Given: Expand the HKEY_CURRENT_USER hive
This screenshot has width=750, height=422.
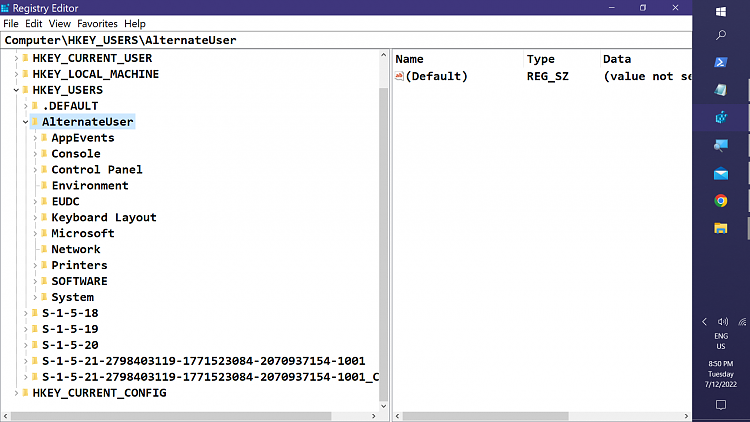Looking at the screenshot, I should [x=16, y=58].
